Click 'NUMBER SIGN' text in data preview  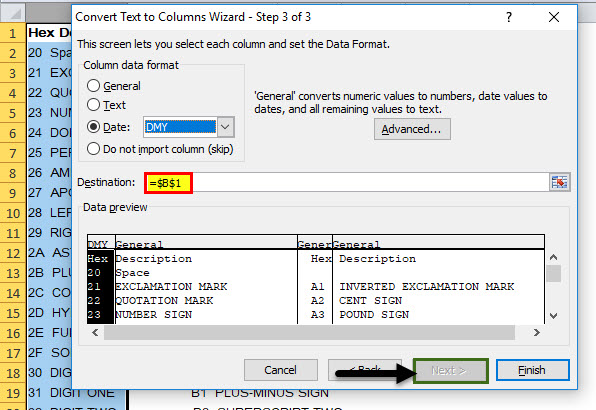(154, 315)
